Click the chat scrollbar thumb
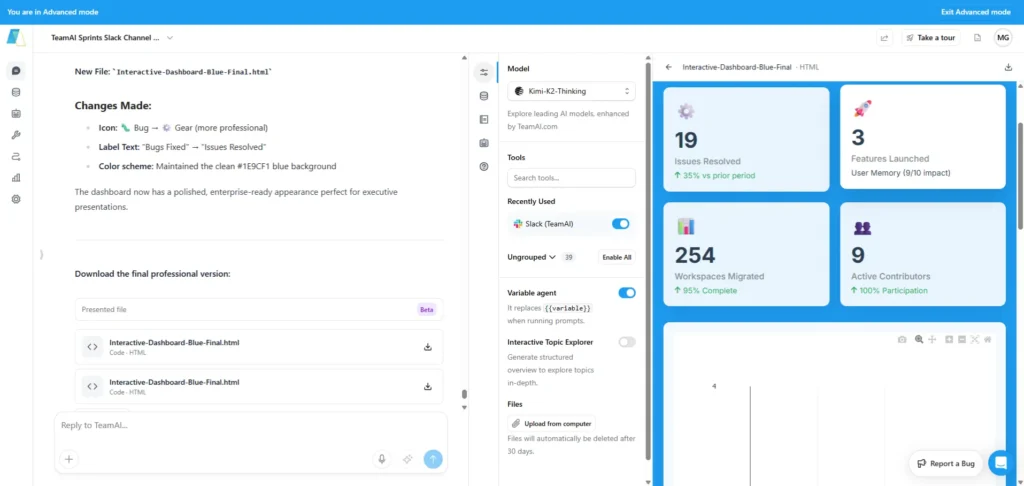This screenshot has width=1024, height=486. click(464, 394)
